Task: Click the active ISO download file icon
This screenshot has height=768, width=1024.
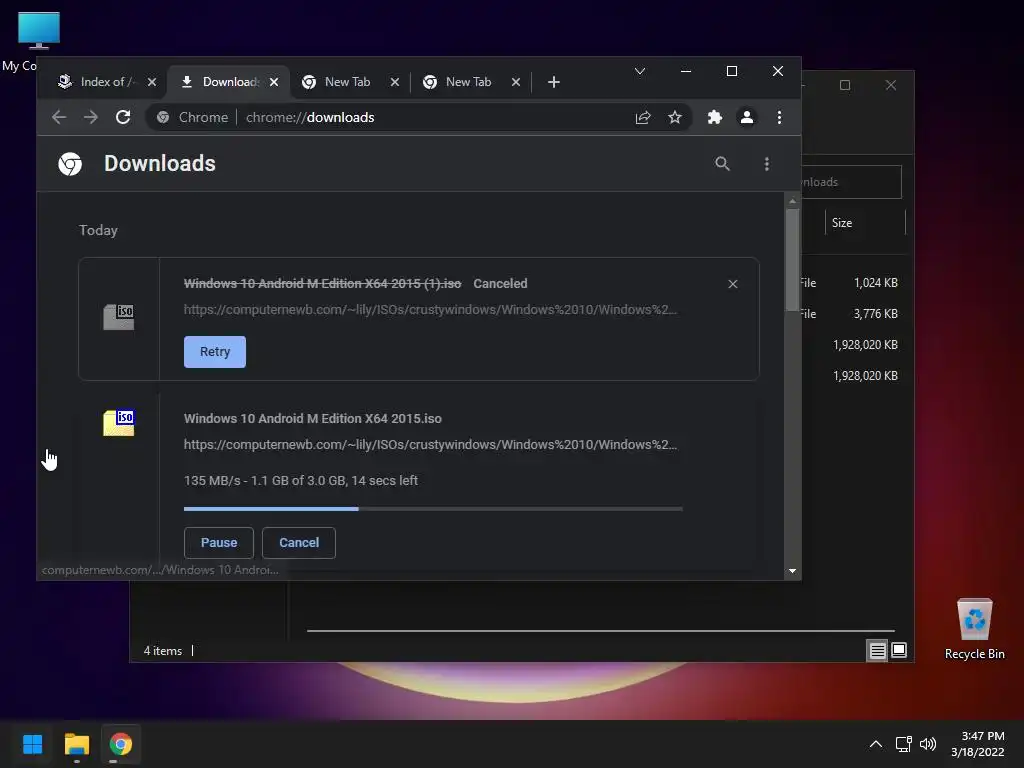Action: pyautogui.click(x=119, y=423)
